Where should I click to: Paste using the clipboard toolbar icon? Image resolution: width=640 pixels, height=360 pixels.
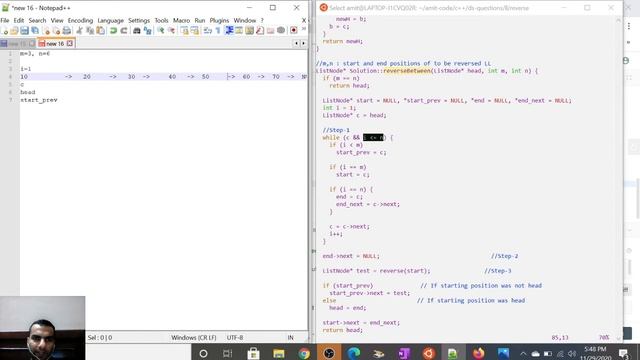tap(100, 31)
